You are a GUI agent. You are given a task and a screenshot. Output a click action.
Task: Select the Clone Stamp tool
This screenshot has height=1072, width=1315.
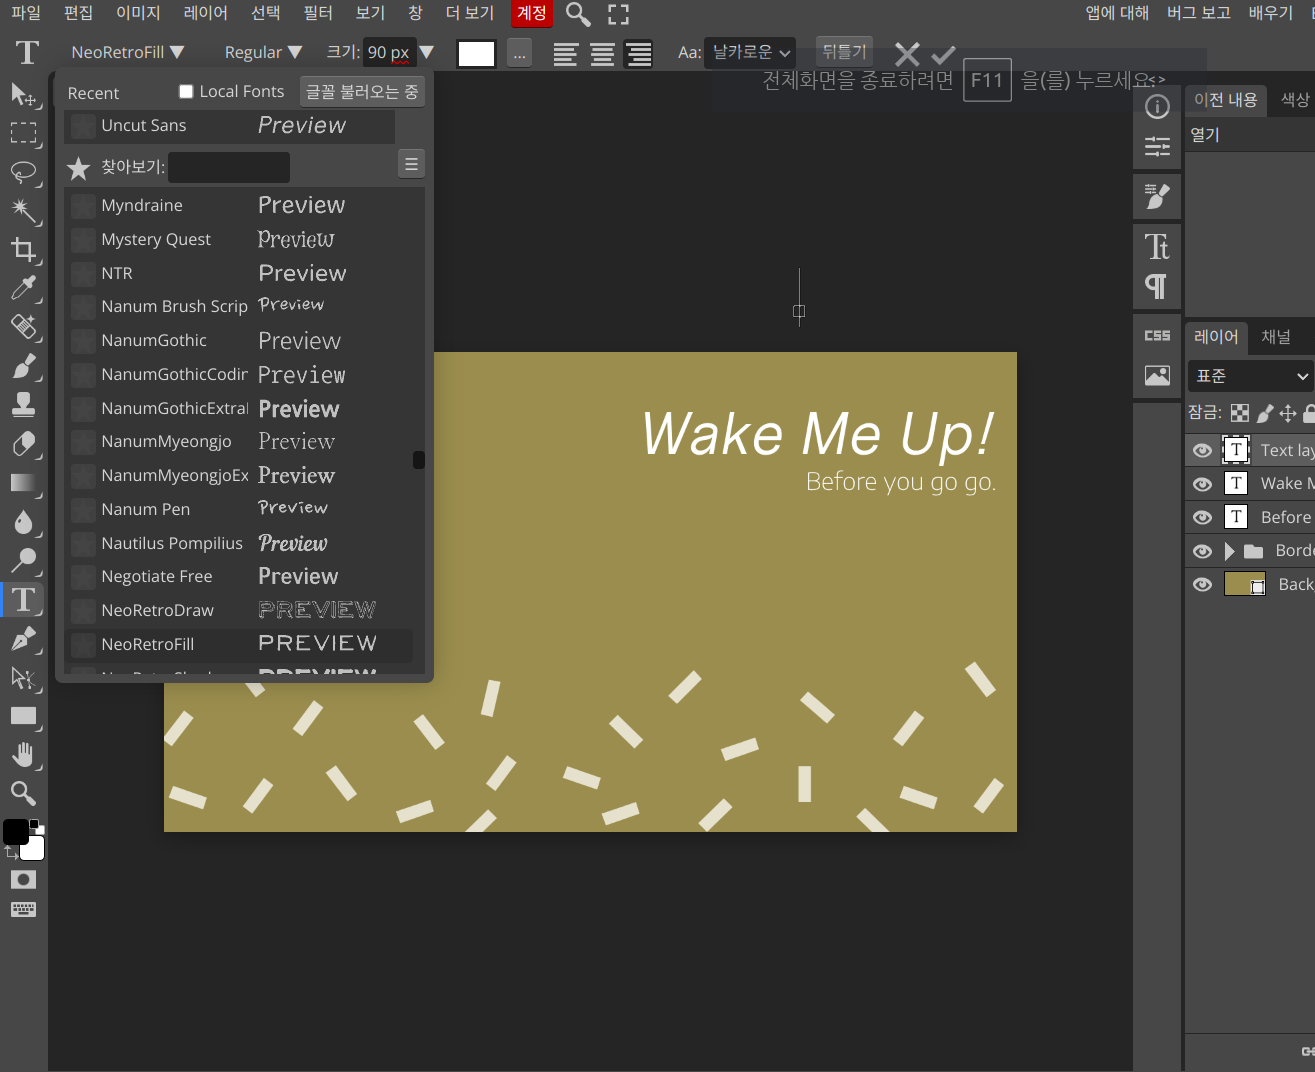[x=23, y=404]
